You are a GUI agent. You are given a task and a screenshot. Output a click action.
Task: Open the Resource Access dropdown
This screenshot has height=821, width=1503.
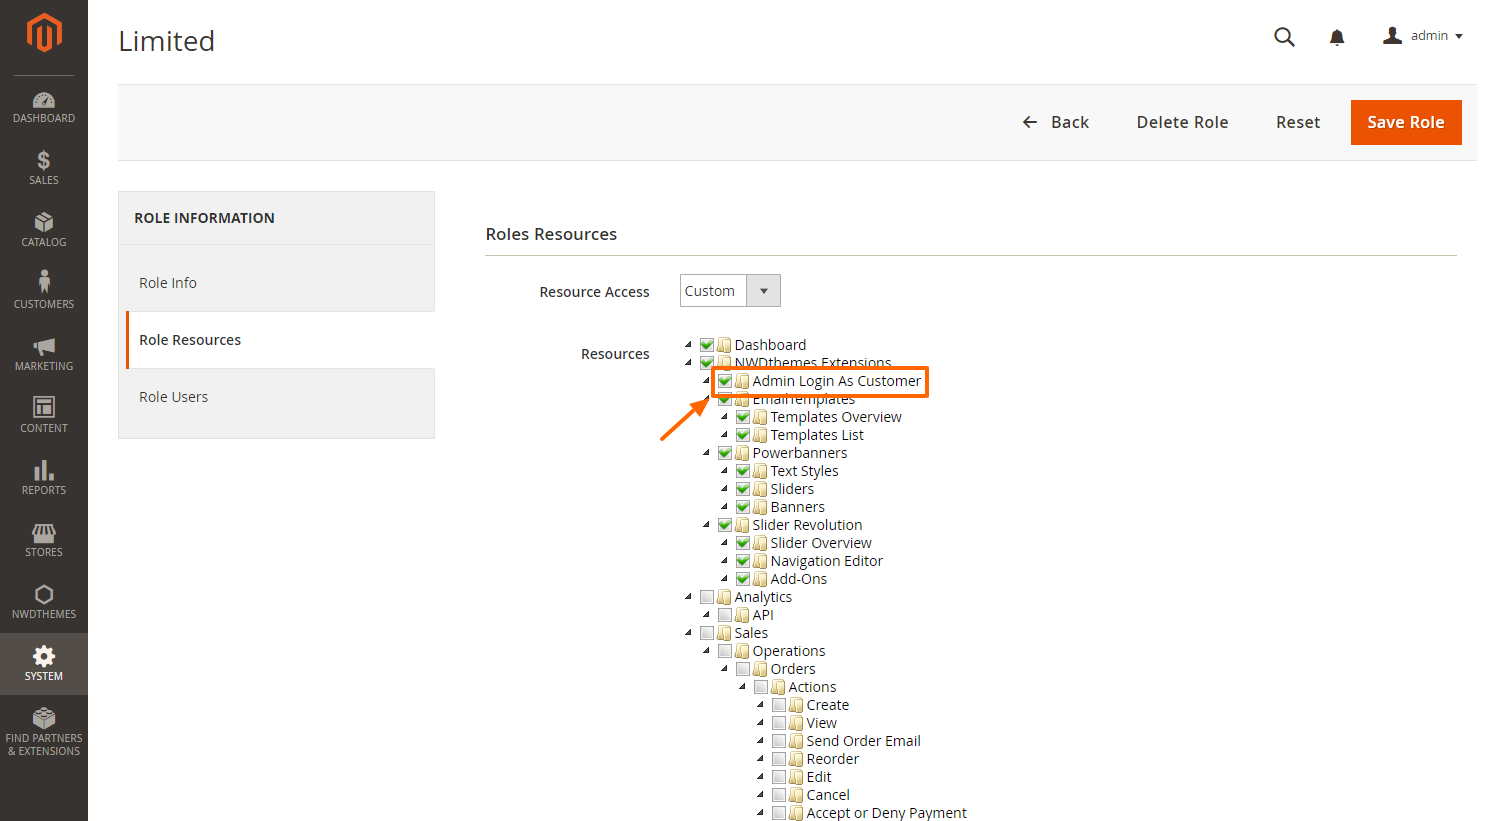tap(730, 291)
